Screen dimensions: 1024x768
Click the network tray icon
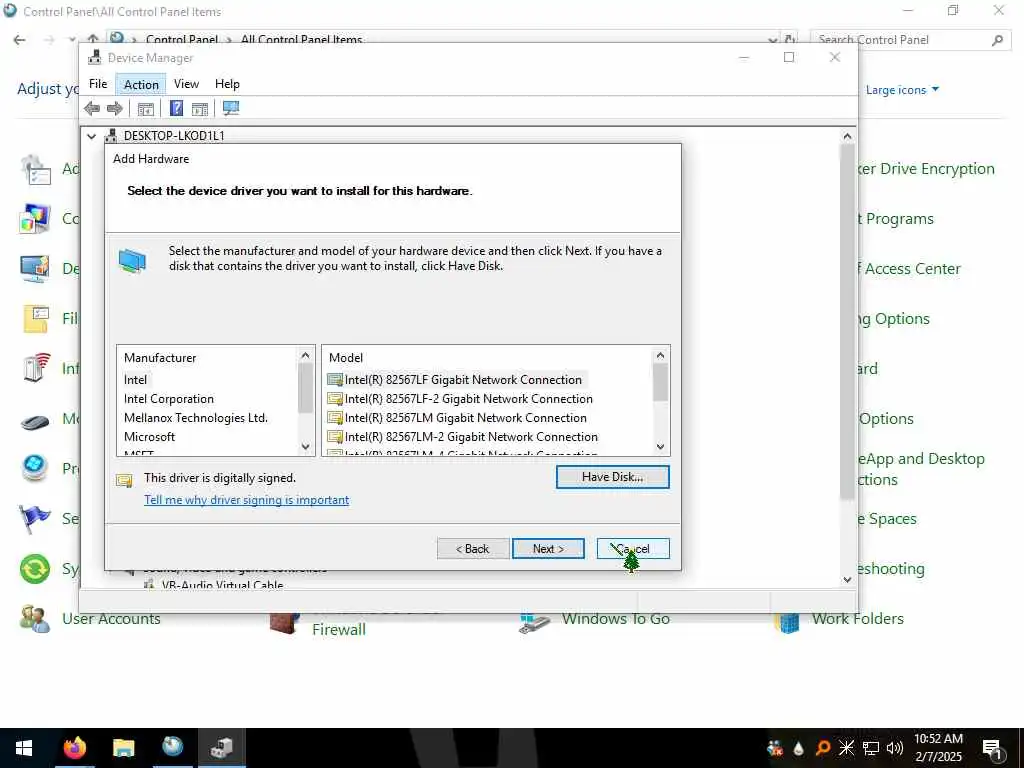(871, 748)
